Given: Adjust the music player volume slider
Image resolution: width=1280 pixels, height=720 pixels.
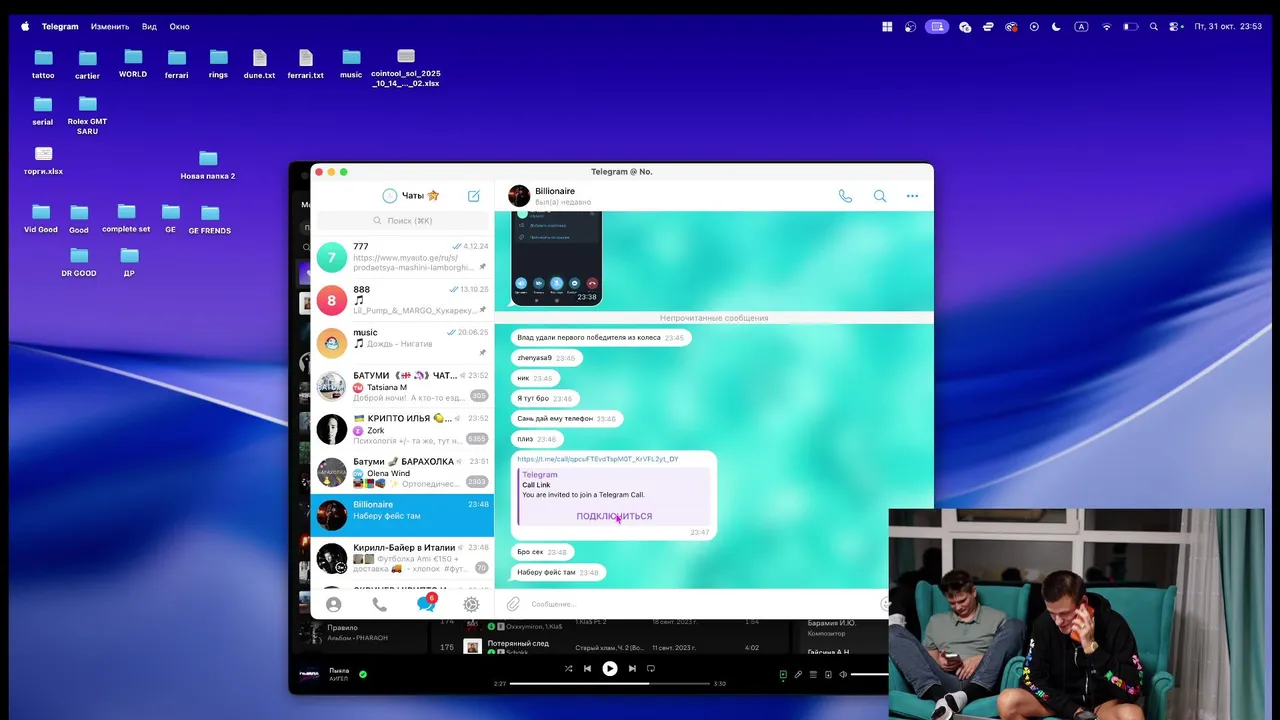Looking at the screenshot, I should pyautogui.click(x=869, y=674).
